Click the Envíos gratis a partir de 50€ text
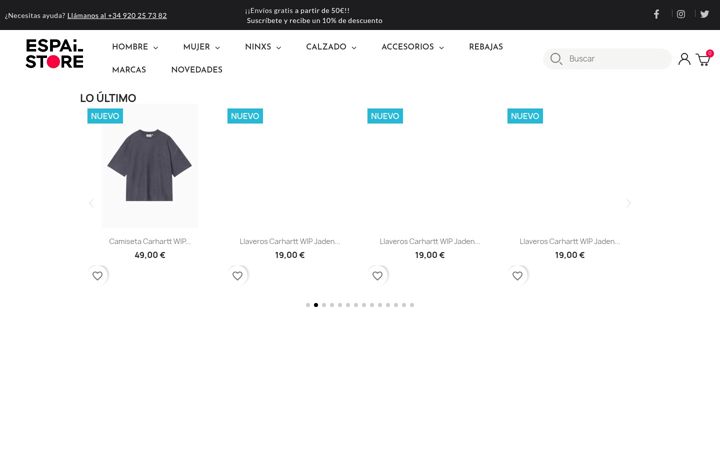 point(297,11)
